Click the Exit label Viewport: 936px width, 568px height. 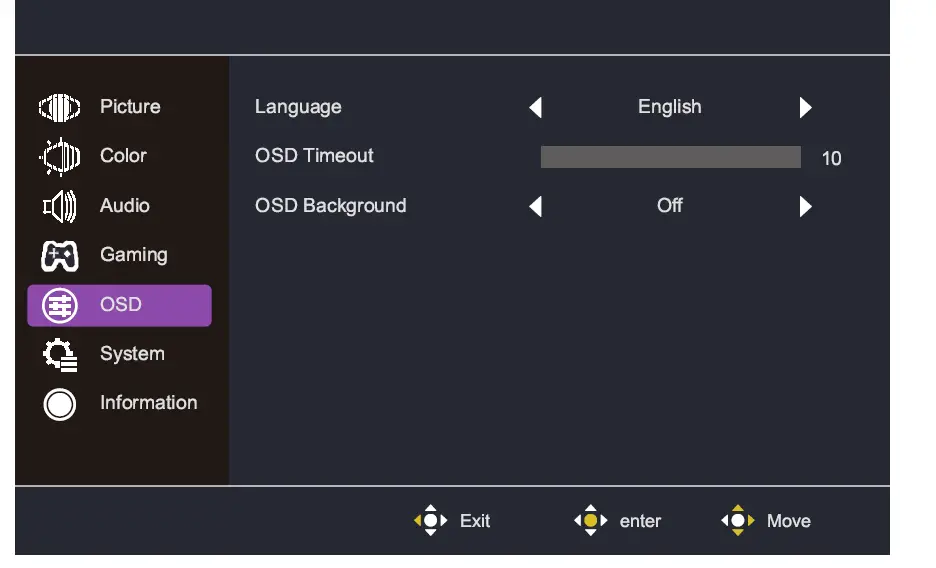[475, 521]
